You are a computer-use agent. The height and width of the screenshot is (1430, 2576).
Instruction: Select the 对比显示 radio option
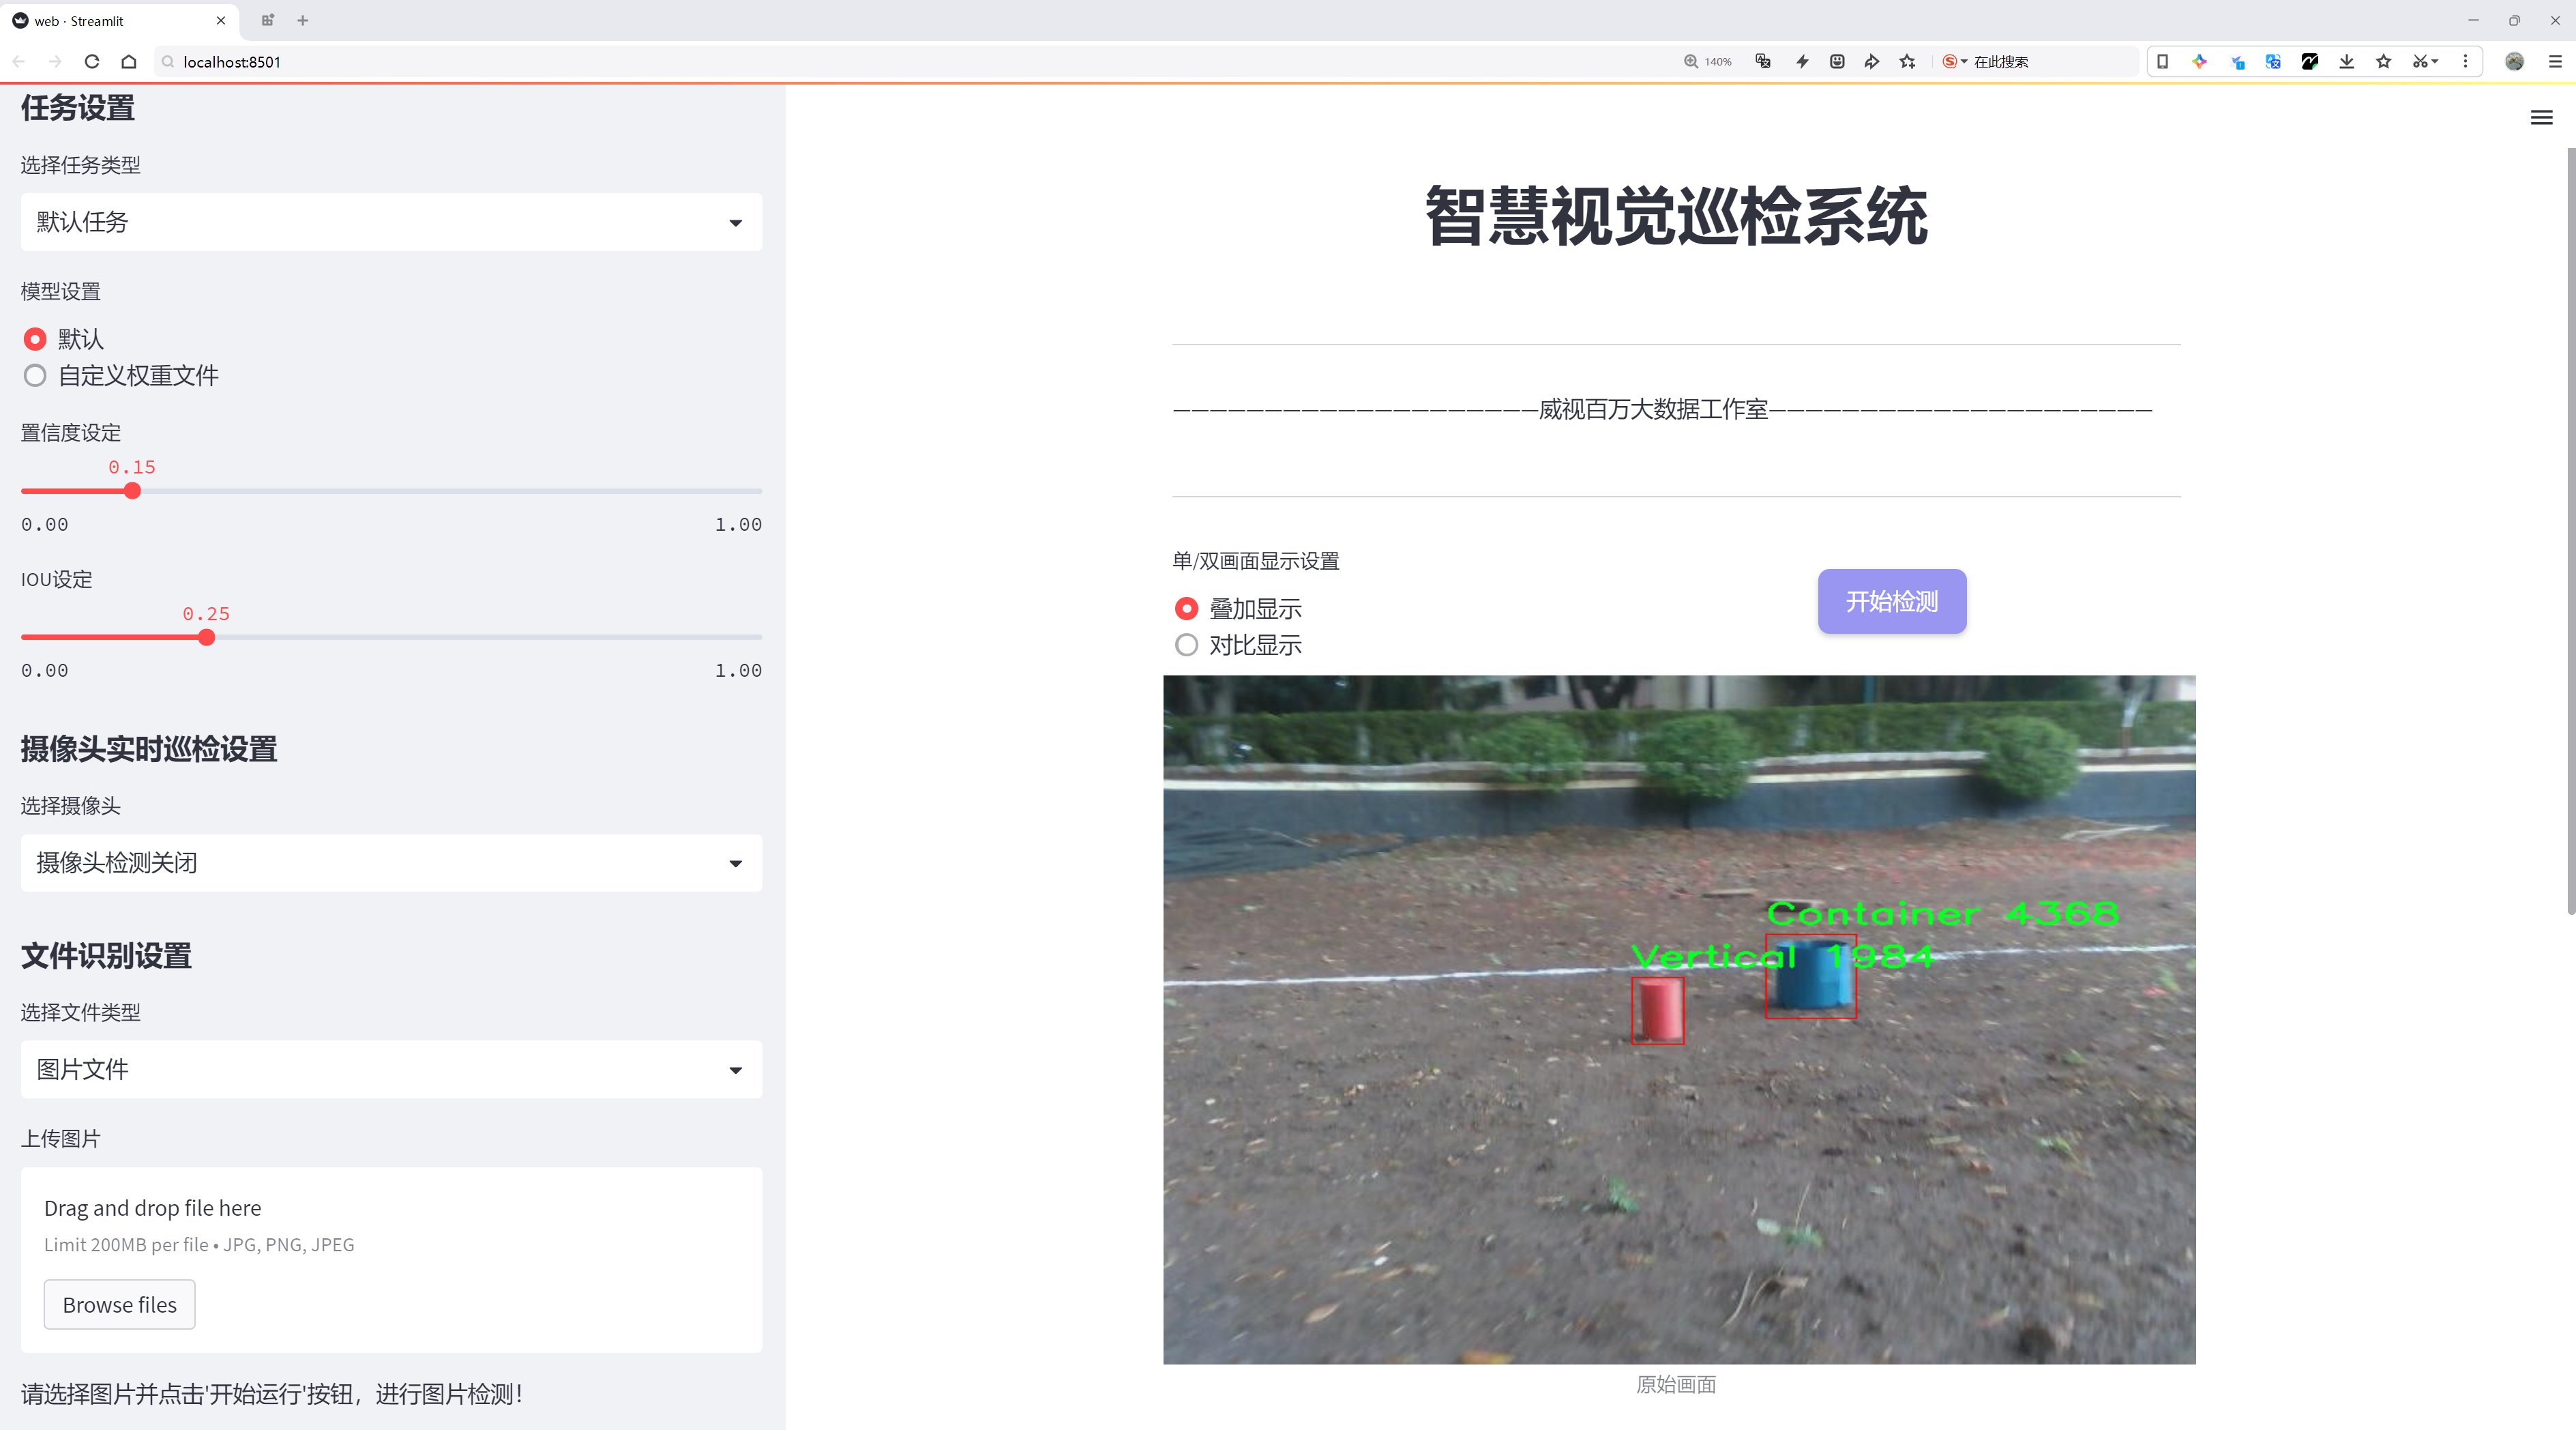point(1186,645)
